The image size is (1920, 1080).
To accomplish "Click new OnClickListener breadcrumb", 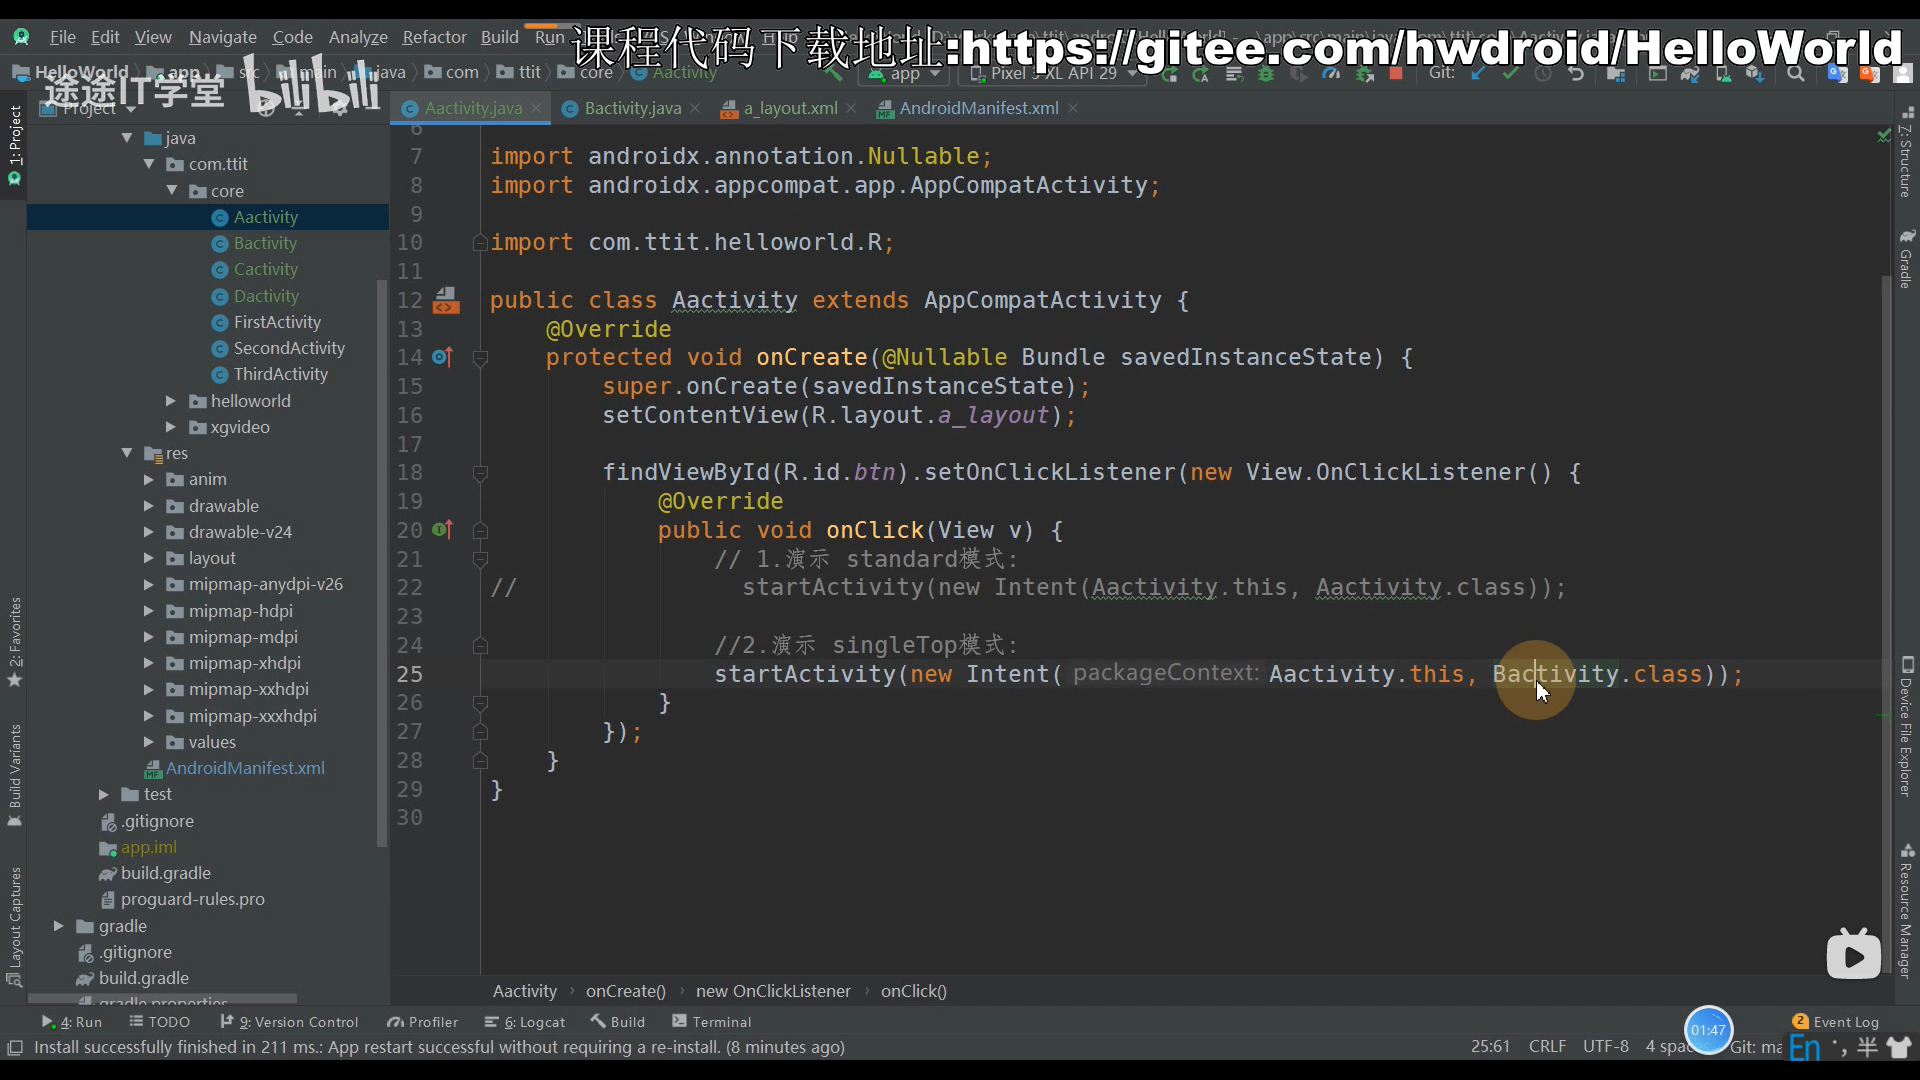I will 773,991.
